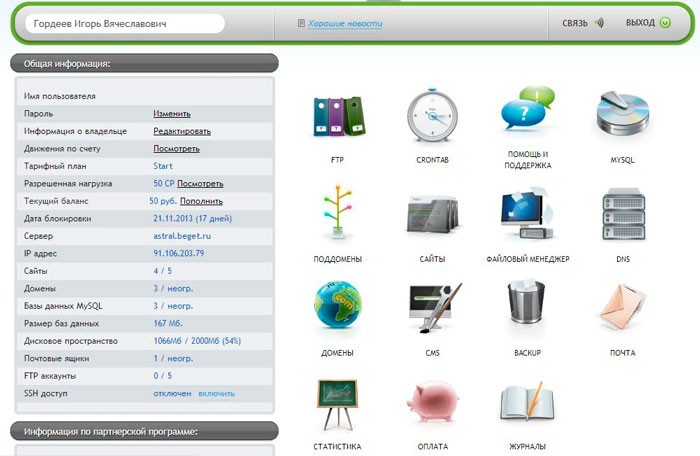Open the CMS icon
The height and width of the screenshot is (456, 700).
(432, 310)
